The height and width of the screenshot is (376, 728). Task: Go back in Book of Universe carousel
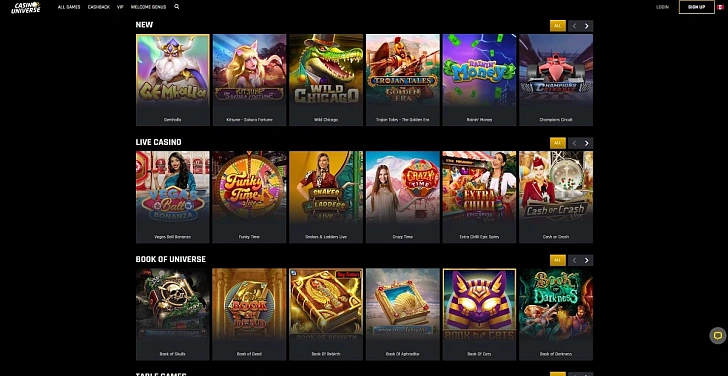click(574, 260)
